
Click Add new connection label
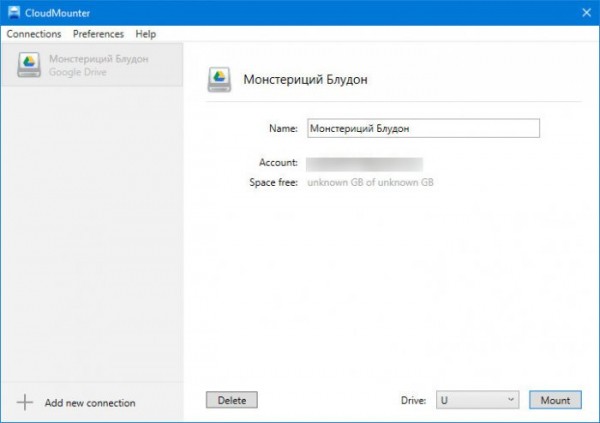90,403
